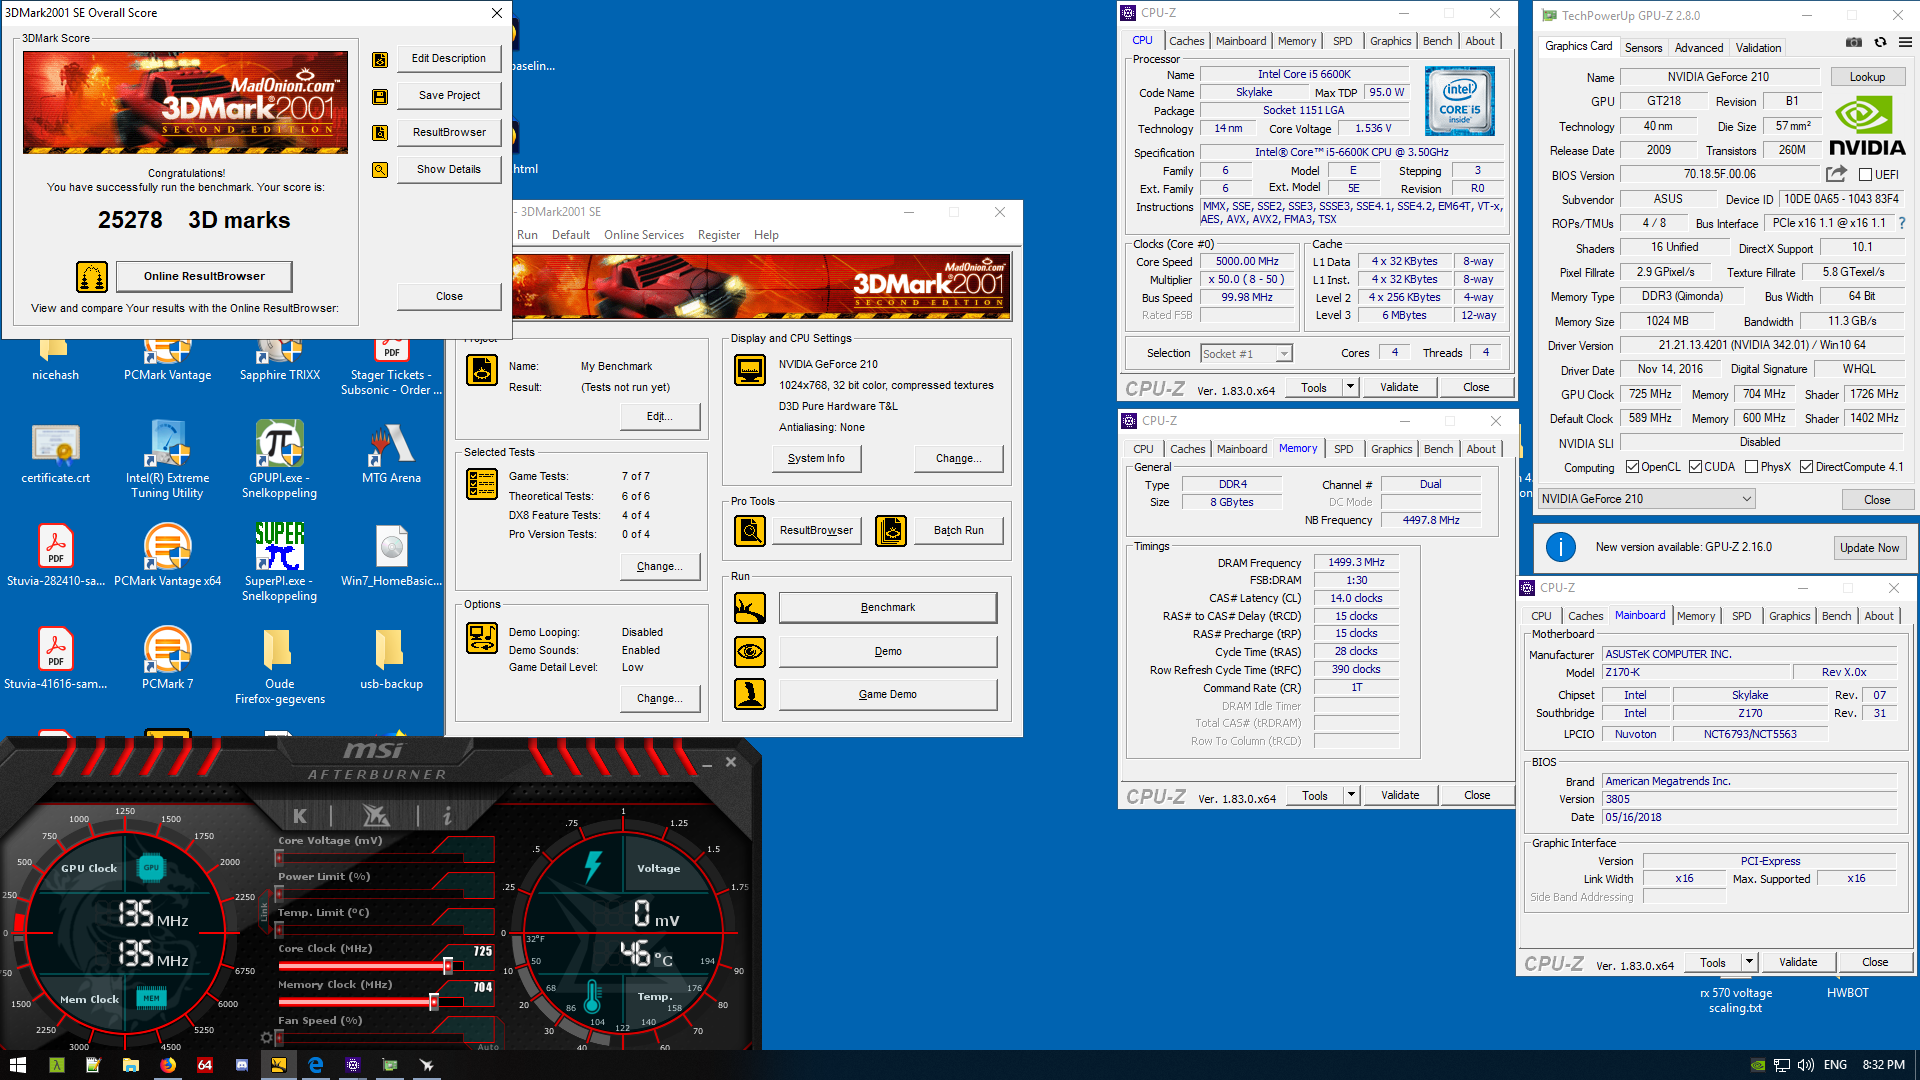The height and width of the screenshot is (1080, 1920).
Task: Open Validation tab in GPU-Z
Action: [1758, 48]
